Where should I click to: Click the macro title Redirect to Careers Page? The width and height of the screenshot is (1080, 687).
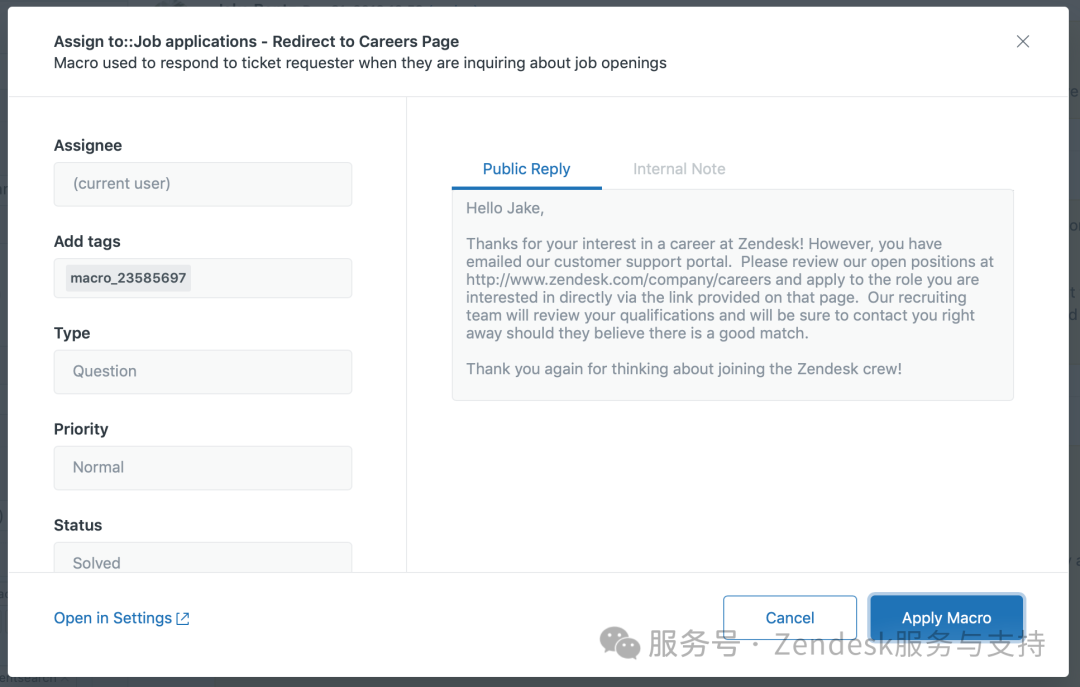[365, 42]
